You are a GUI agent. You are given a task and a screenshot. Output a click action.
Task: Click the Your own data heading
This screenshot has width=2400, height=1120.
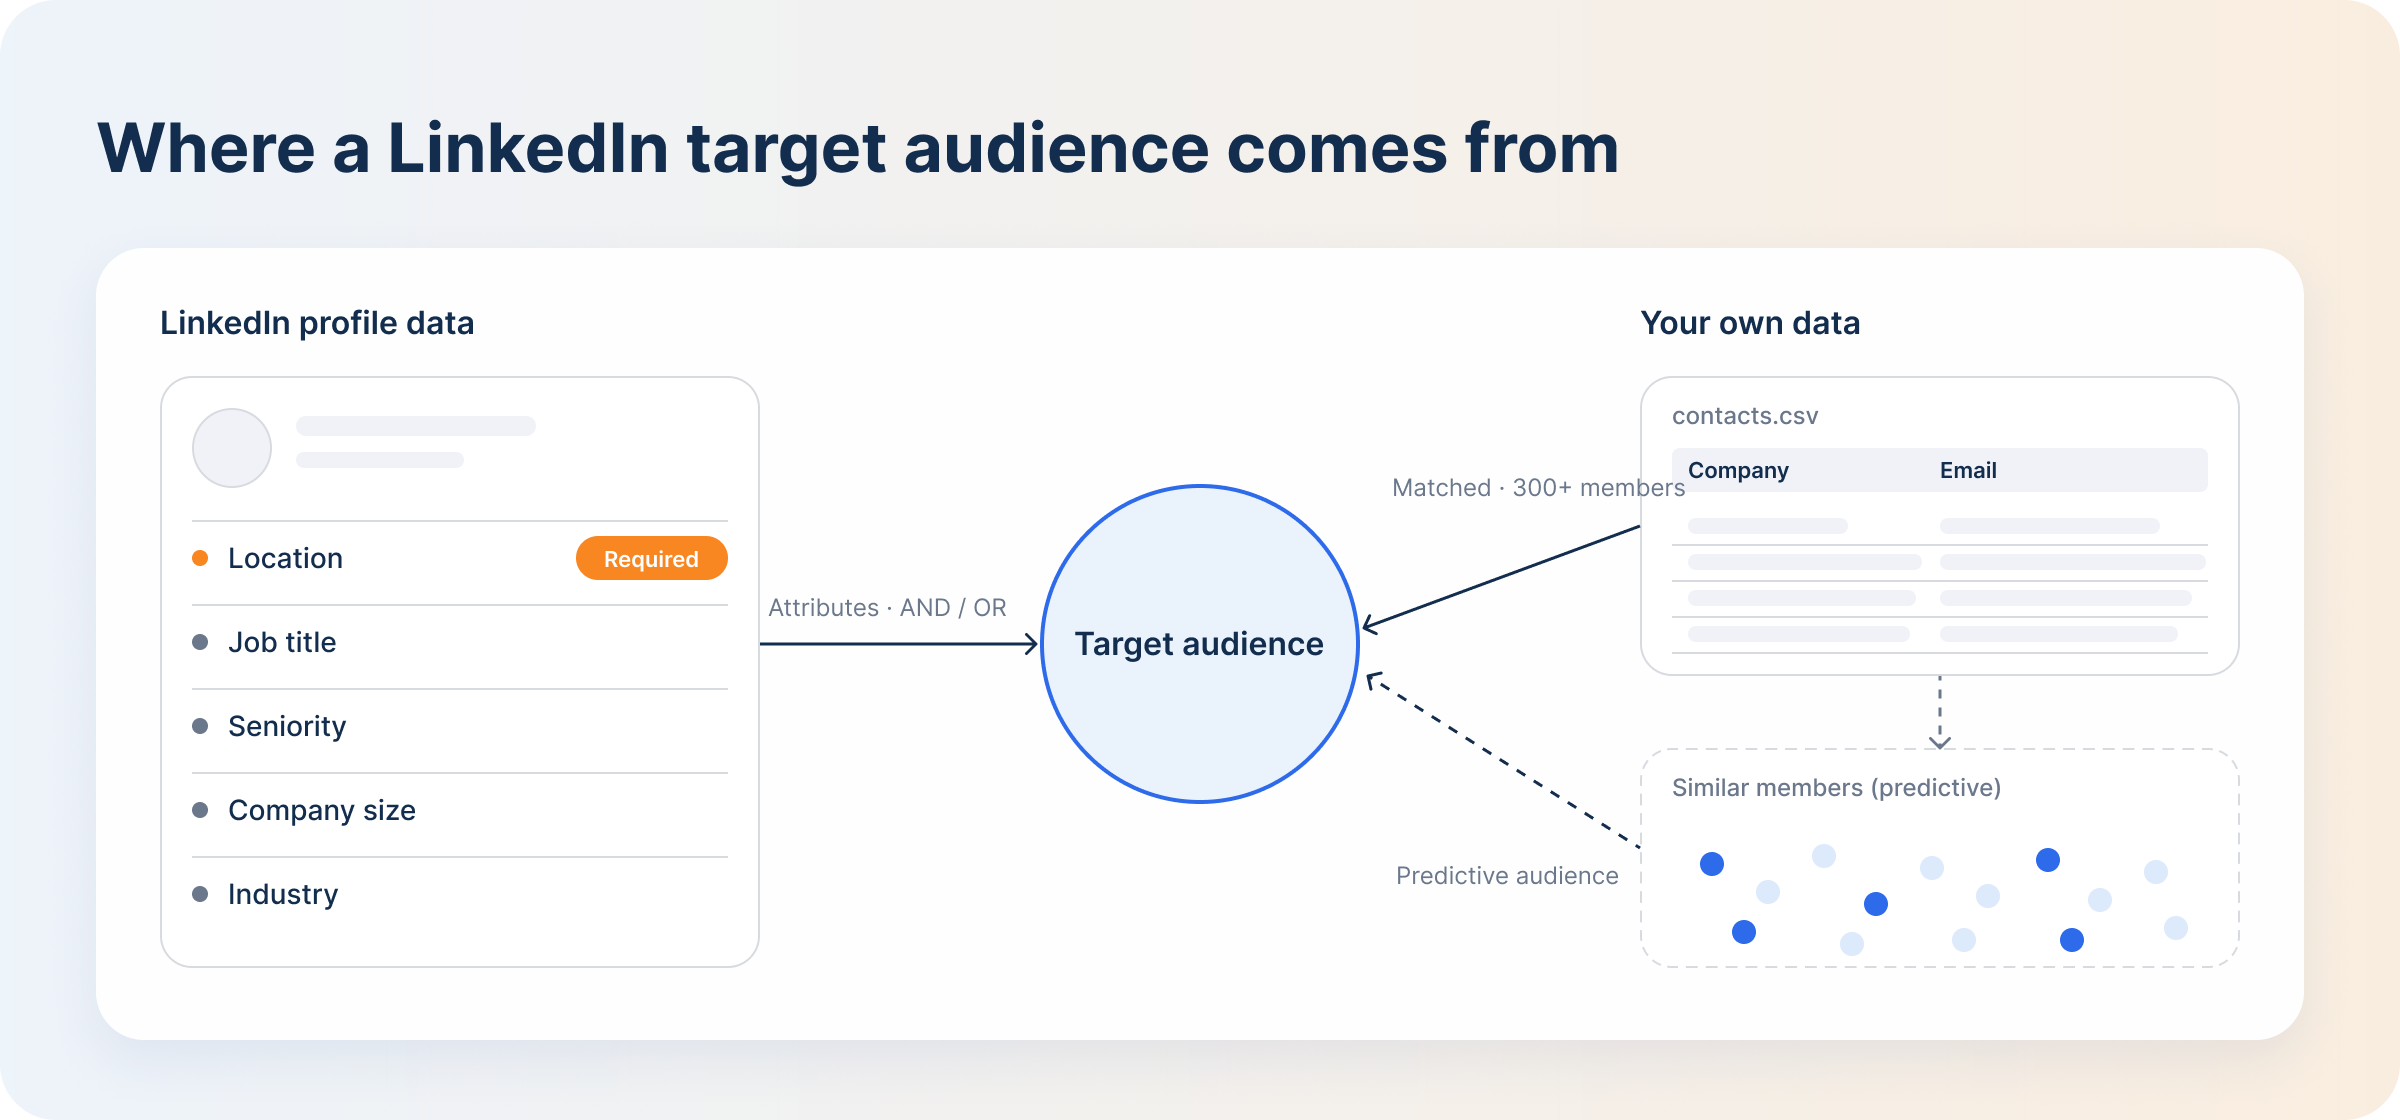[x=1750, y=323]
